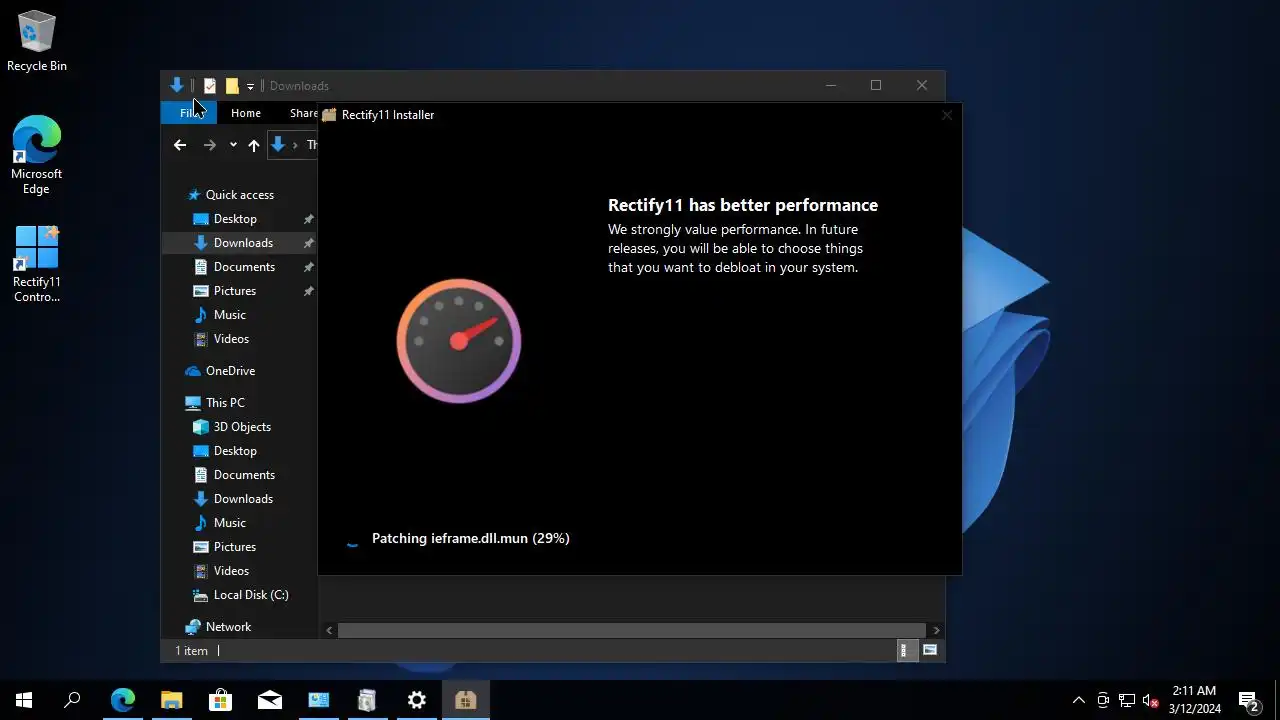Open Downloads under This PC

pyautogui.click(x=243, y=499)
